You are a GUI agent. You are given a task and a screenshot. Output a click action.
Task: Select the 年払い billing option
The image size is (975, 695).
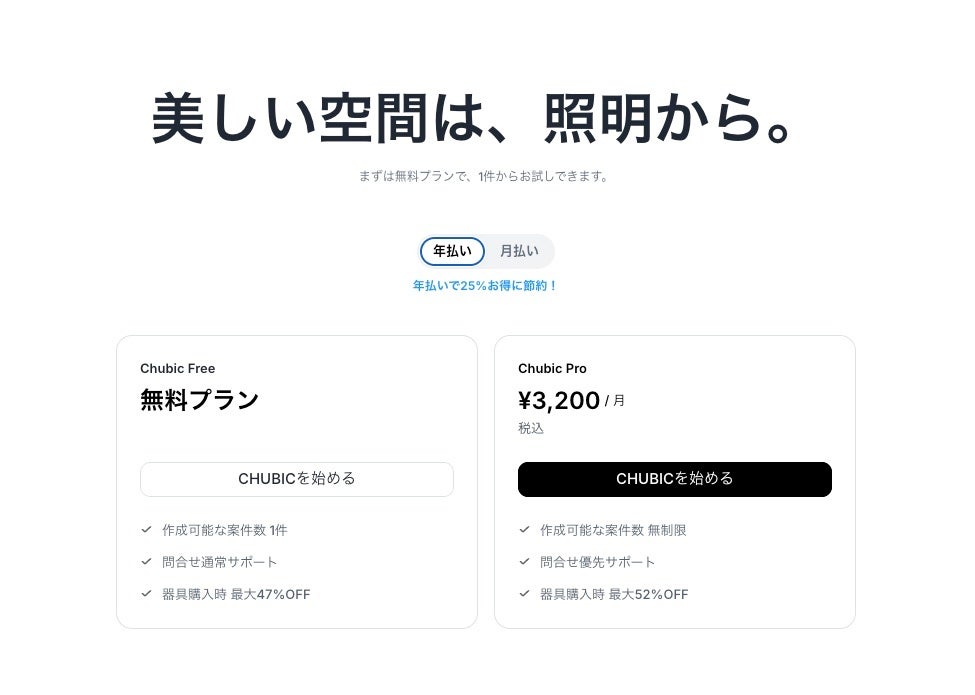point(452,251)
